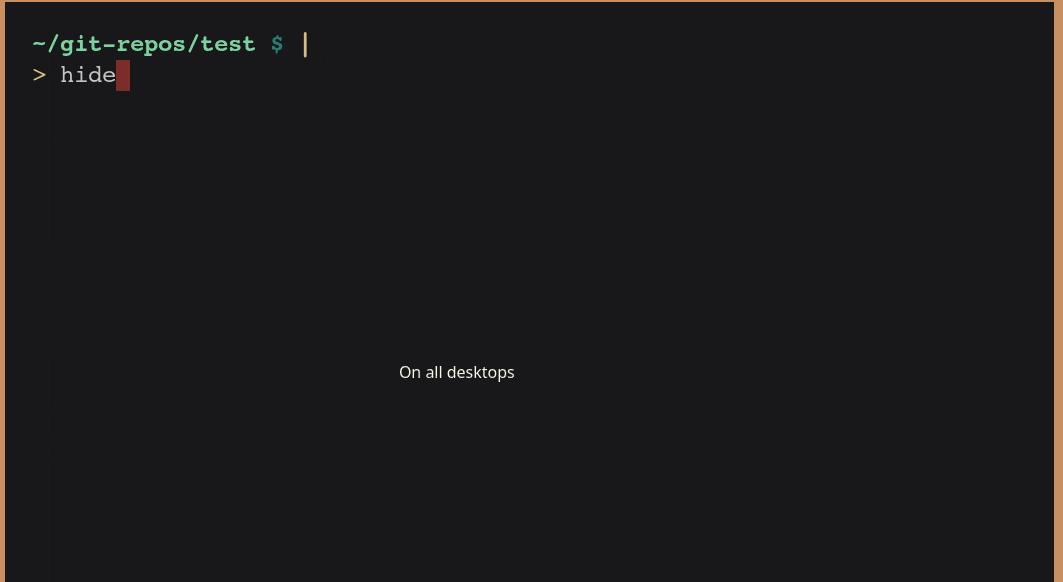Image resolution: width=1063 pixels, height=582 pixels.
Task: Click the yellow > arrow on the second line
Action: pyautogui.click(x=39, y=75)
